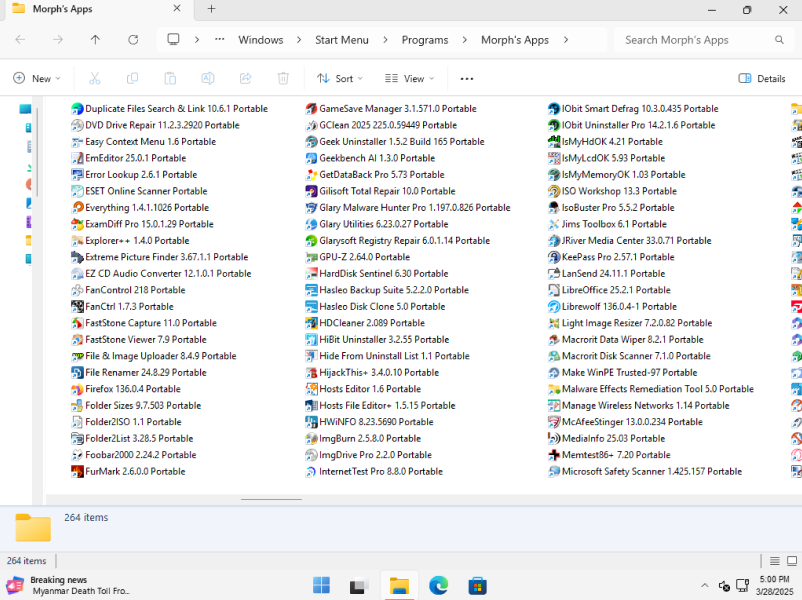Open the View dropdown menu
The width and height of the screenshot is (802, 600).
pos(410,78)
